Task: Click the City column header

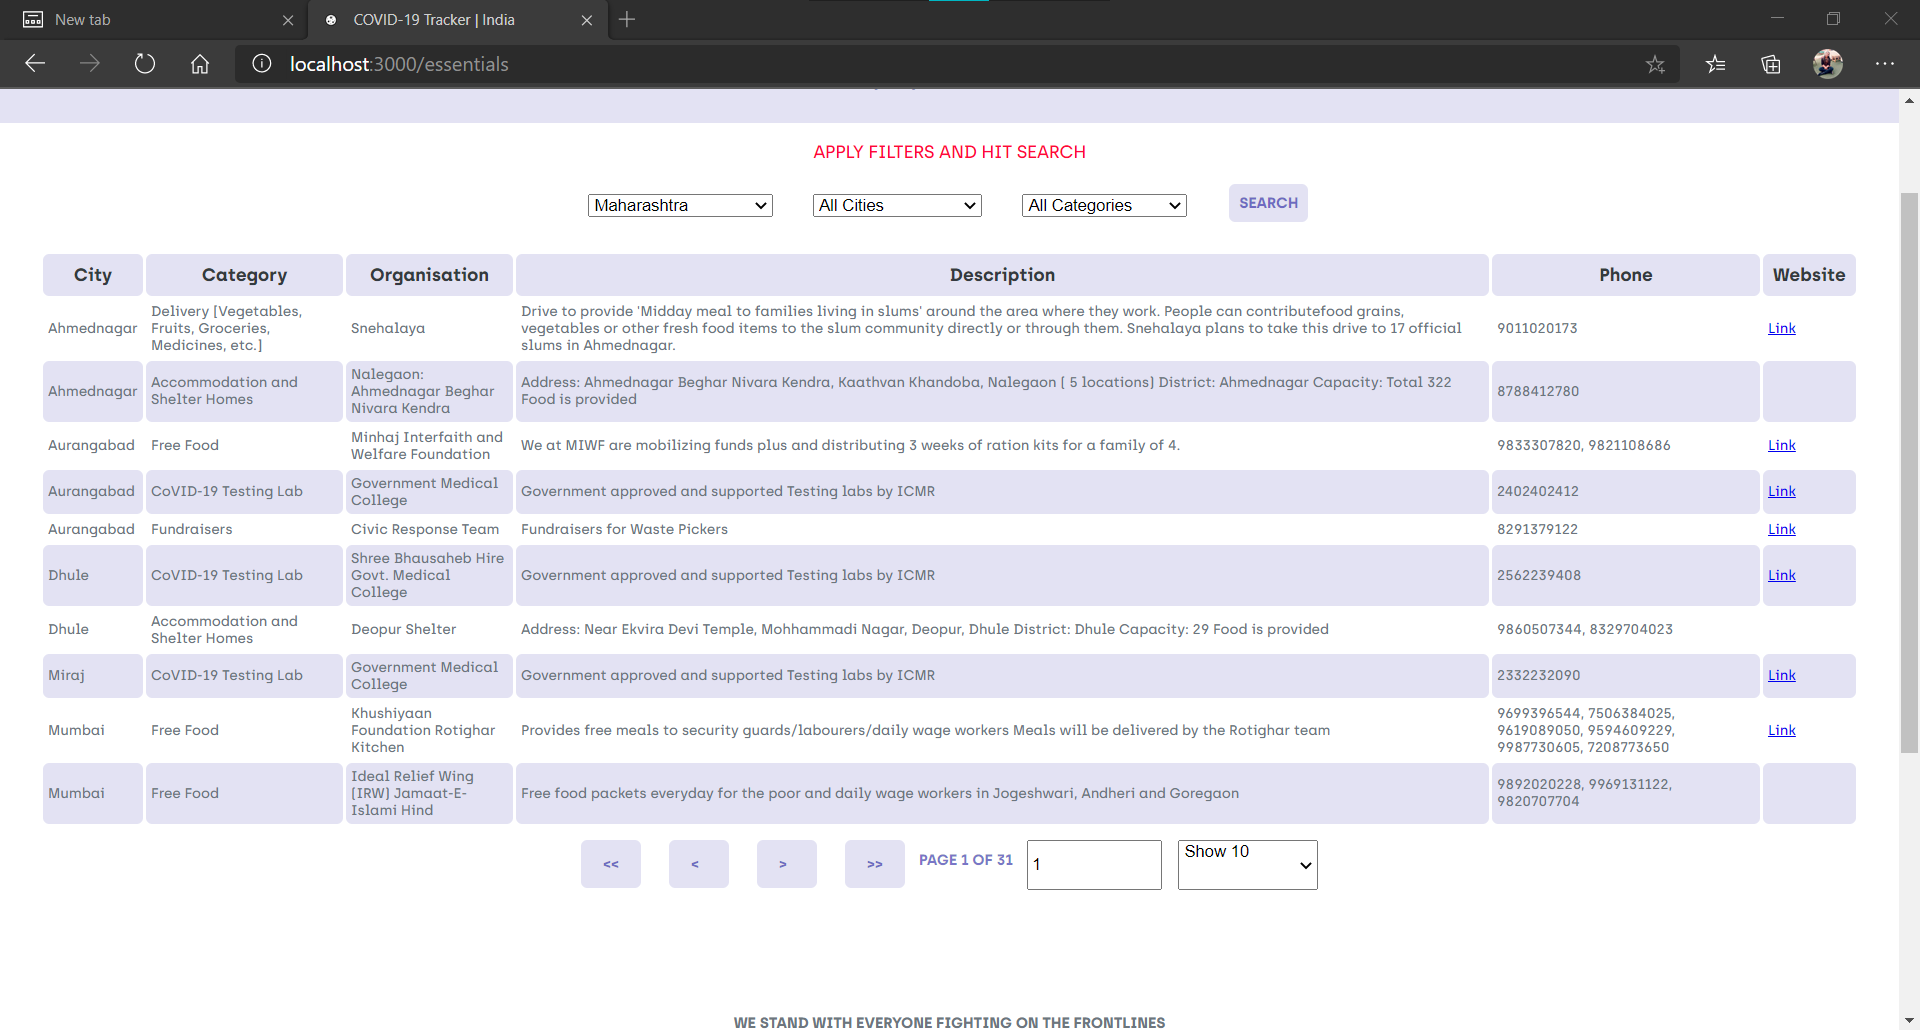Action: pos(93,275)
